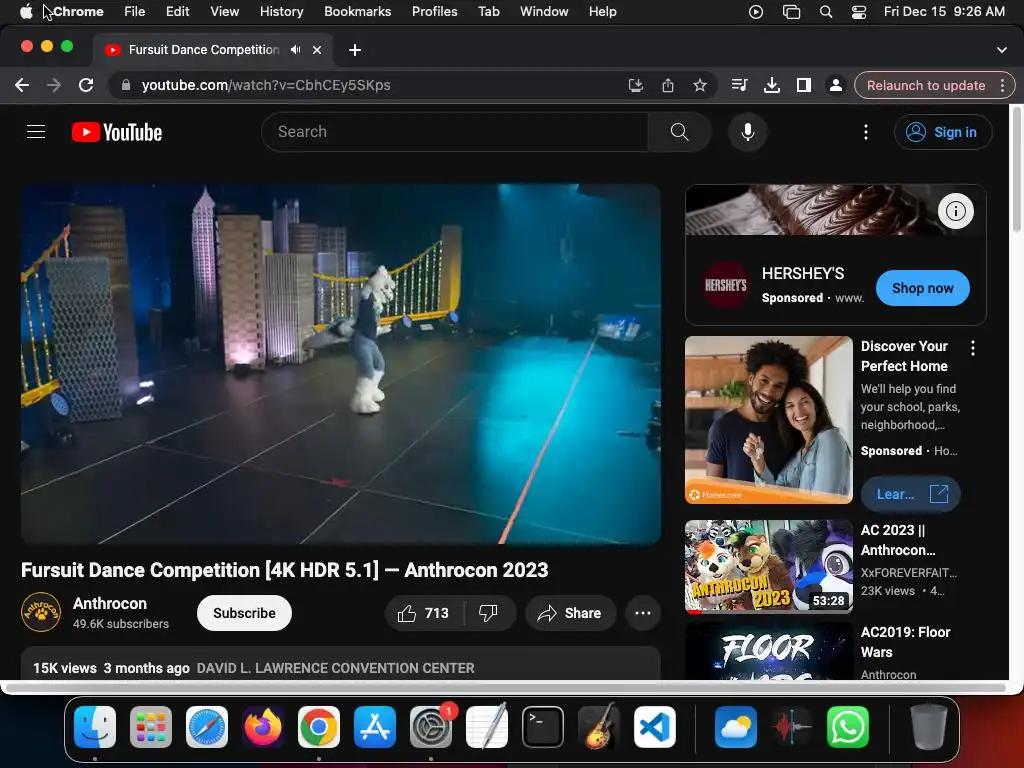The width and height of the screenshot is (1024, 768).
Task: Open the History menu
Action: click(281, 12)
